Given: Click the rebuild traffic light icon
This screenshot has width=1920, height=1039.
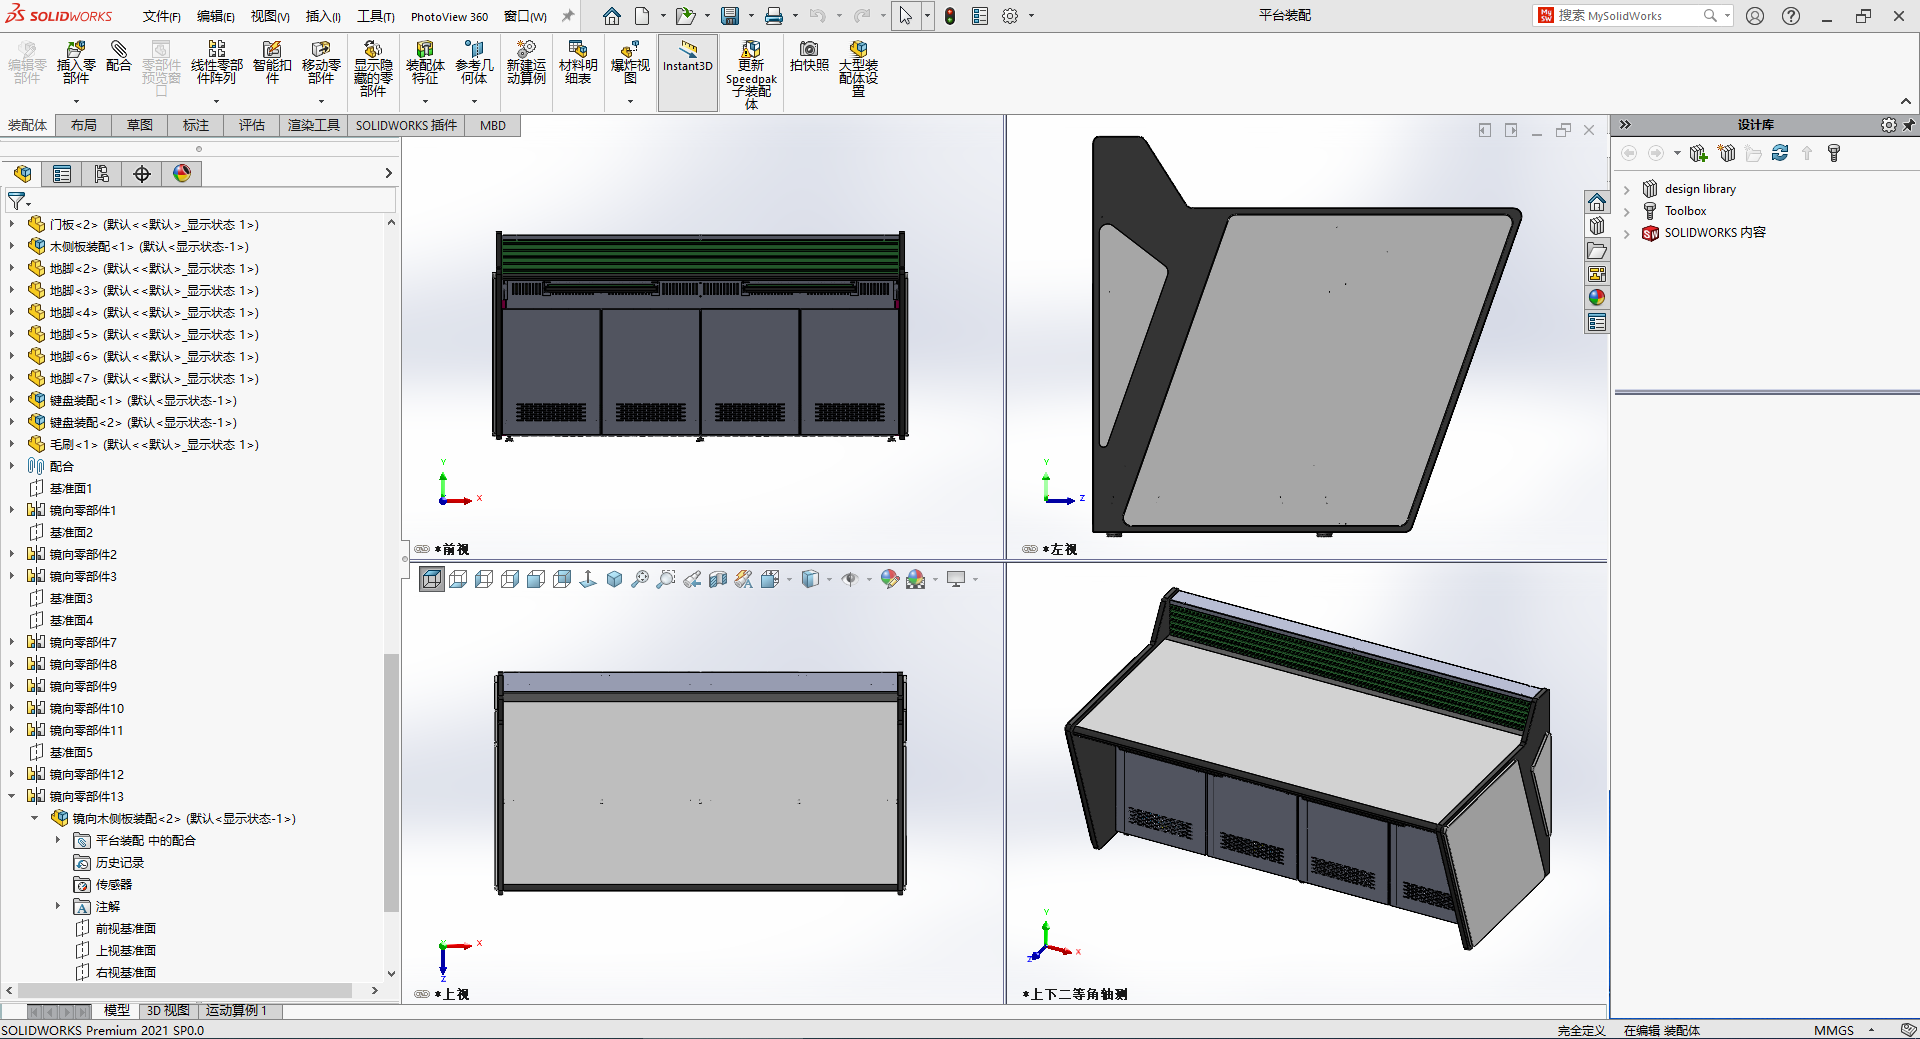Looking at the screenshot, I should tap(950, 16).
